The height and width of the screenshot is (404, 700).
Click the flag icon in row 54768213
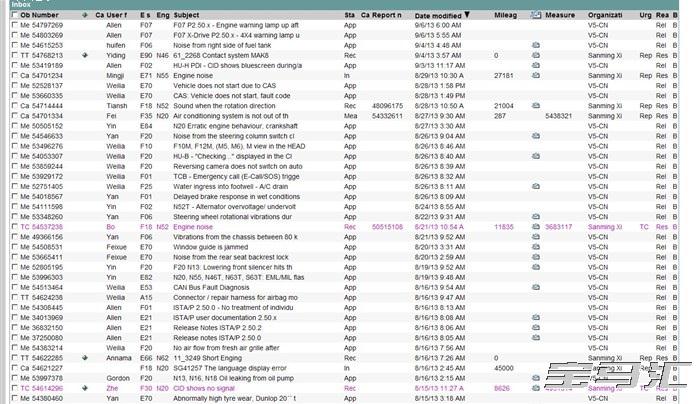point(85,55)
